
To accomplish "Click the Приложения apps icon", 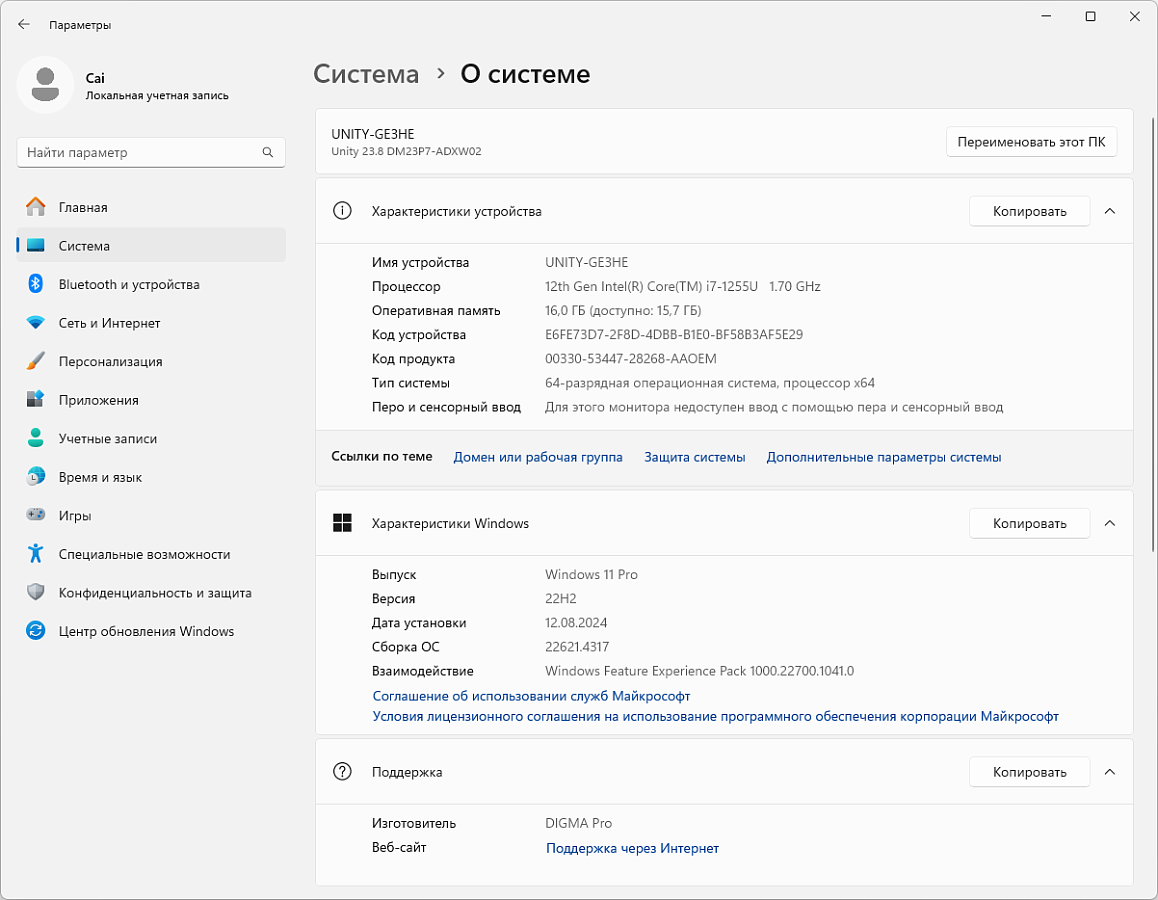I will point(35,399).
